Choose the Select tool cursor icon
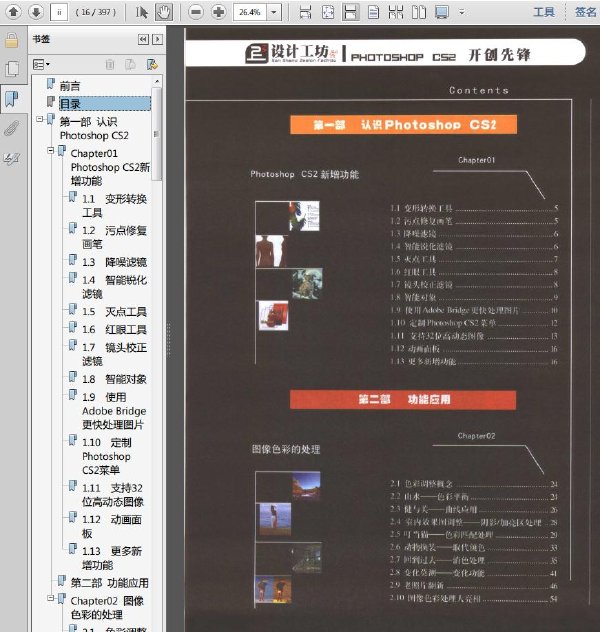Image resolution: width=600 pixels, height=632 pixels. pos(141,12)
